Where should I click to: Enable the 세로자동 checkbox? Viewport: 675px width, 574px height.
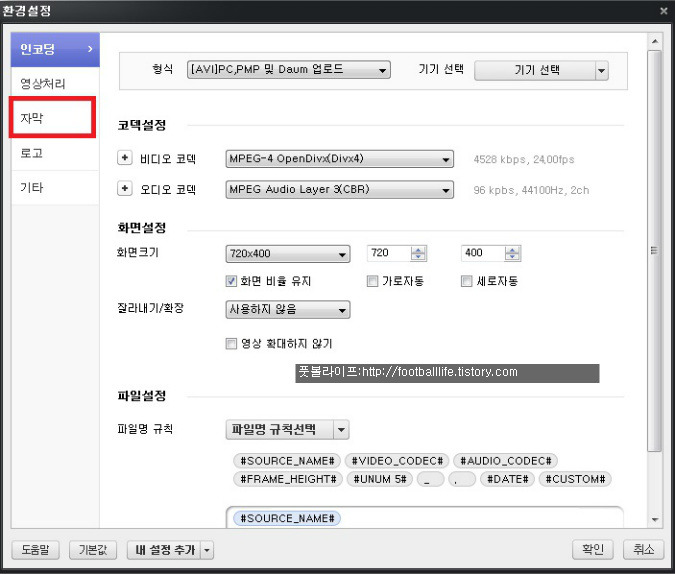[x=466, y=281]
